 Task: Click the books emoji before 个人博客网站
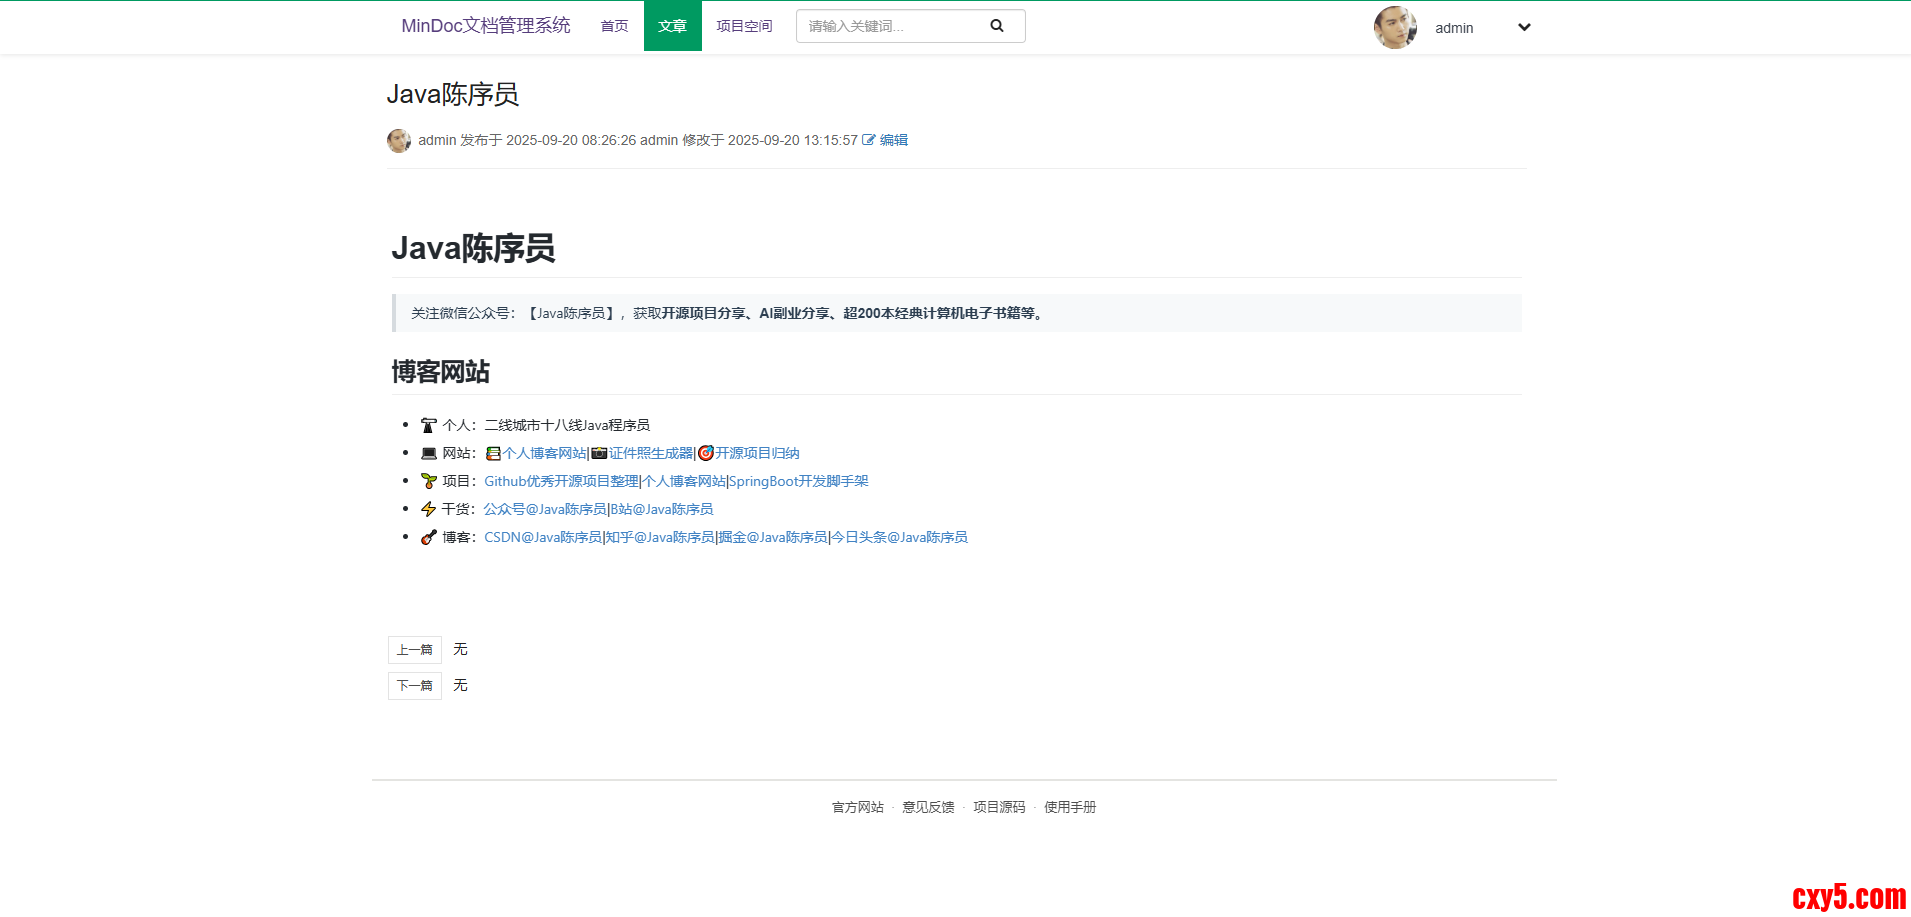coord(493,454)
